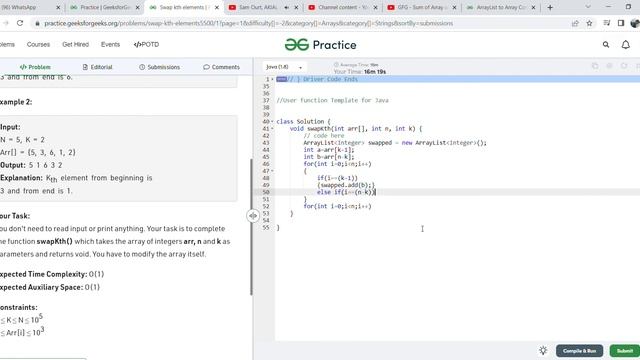Switch to WhatsApp browser tab

tap(24, 7)
